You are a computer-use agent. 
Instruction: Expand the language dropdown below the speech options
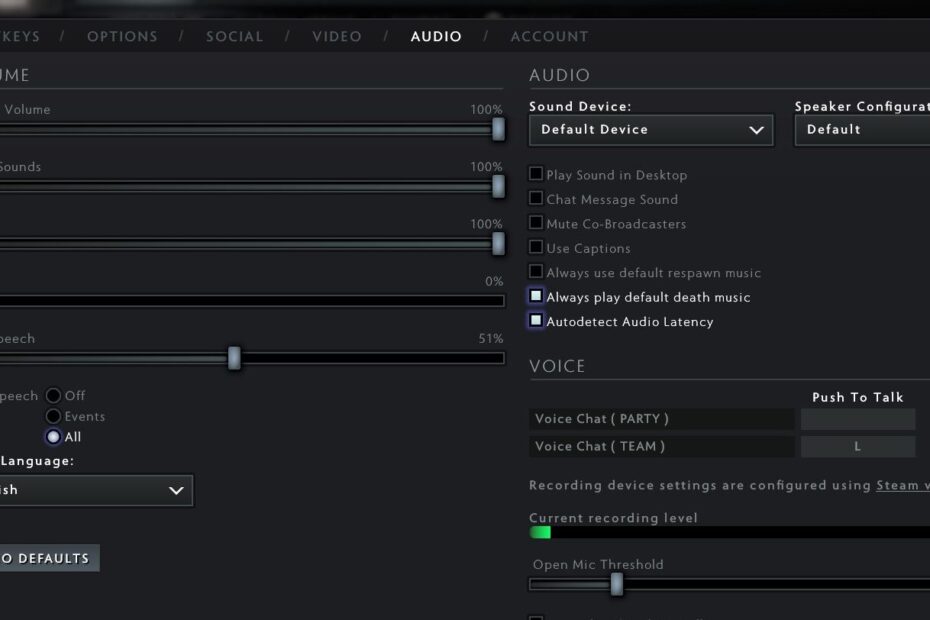95,490
